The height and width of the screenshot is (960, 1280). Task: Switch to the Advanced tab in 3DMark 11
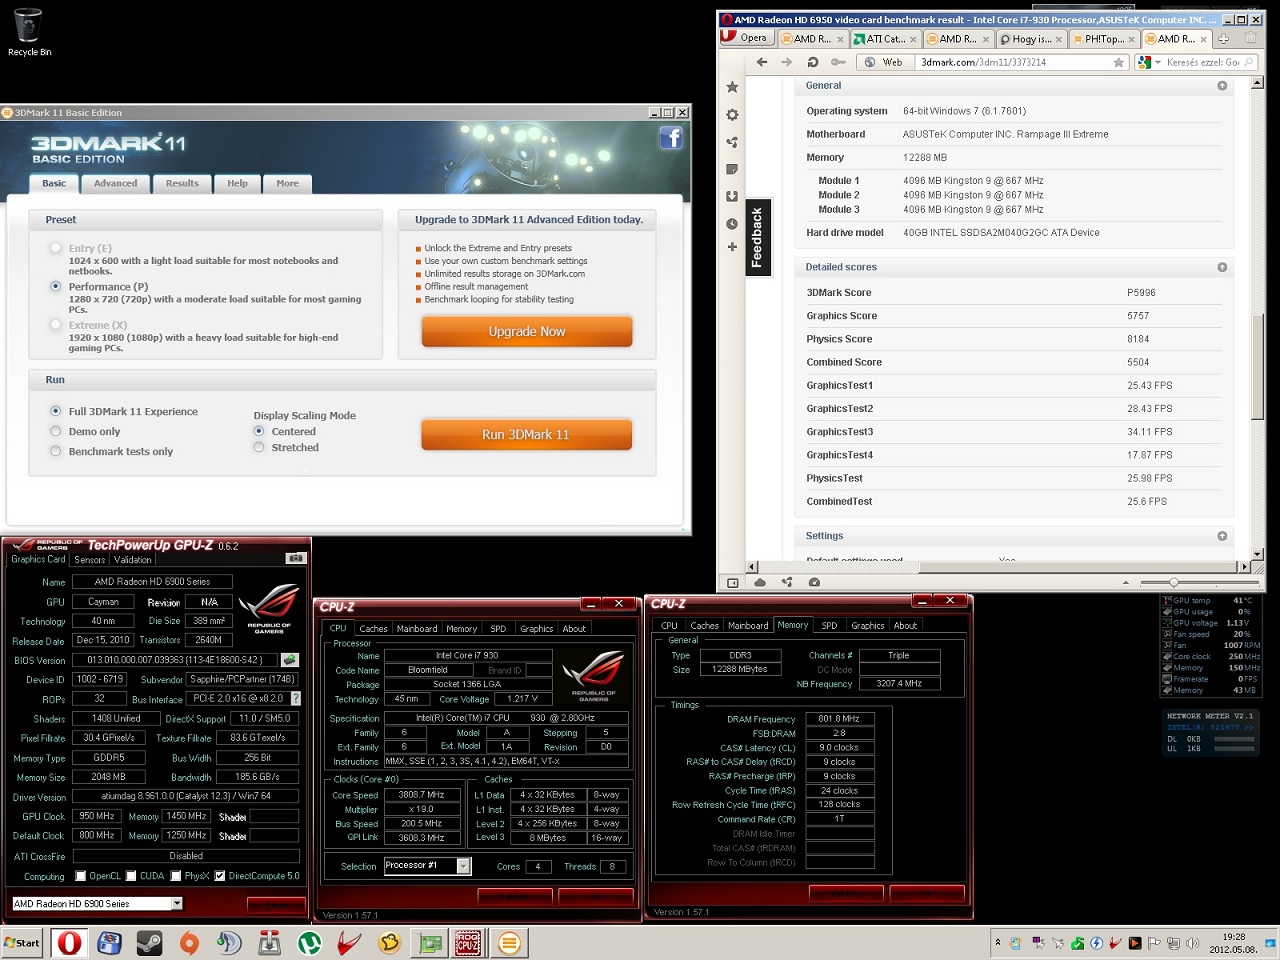(x=116, y=183)
